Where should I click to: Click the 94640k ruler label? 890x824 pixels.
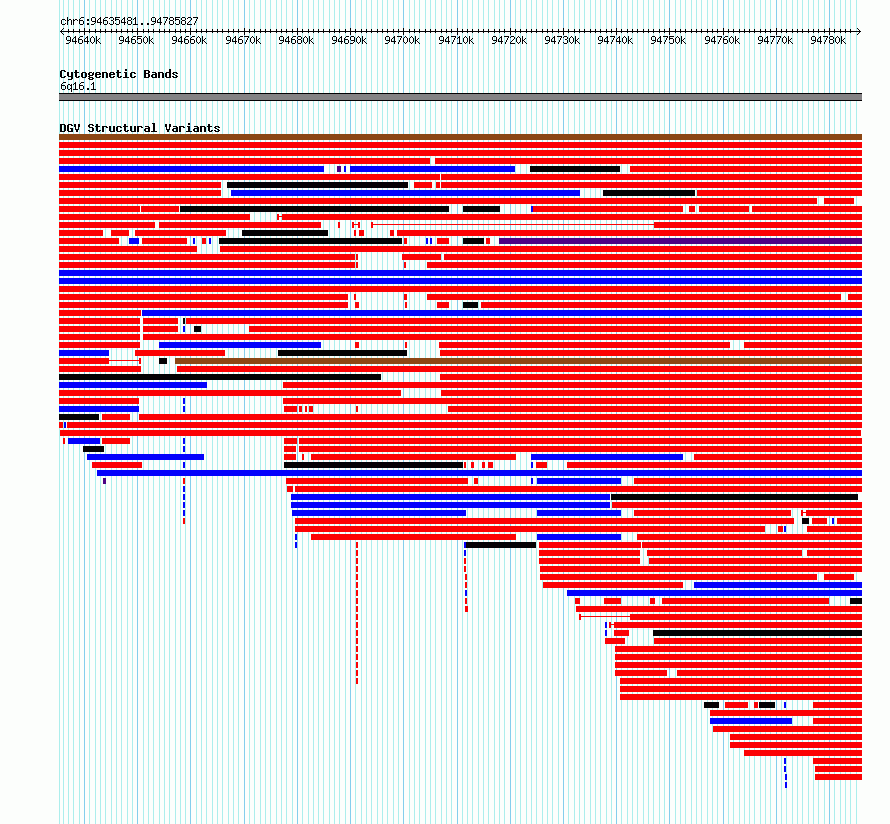pos(83,40)
